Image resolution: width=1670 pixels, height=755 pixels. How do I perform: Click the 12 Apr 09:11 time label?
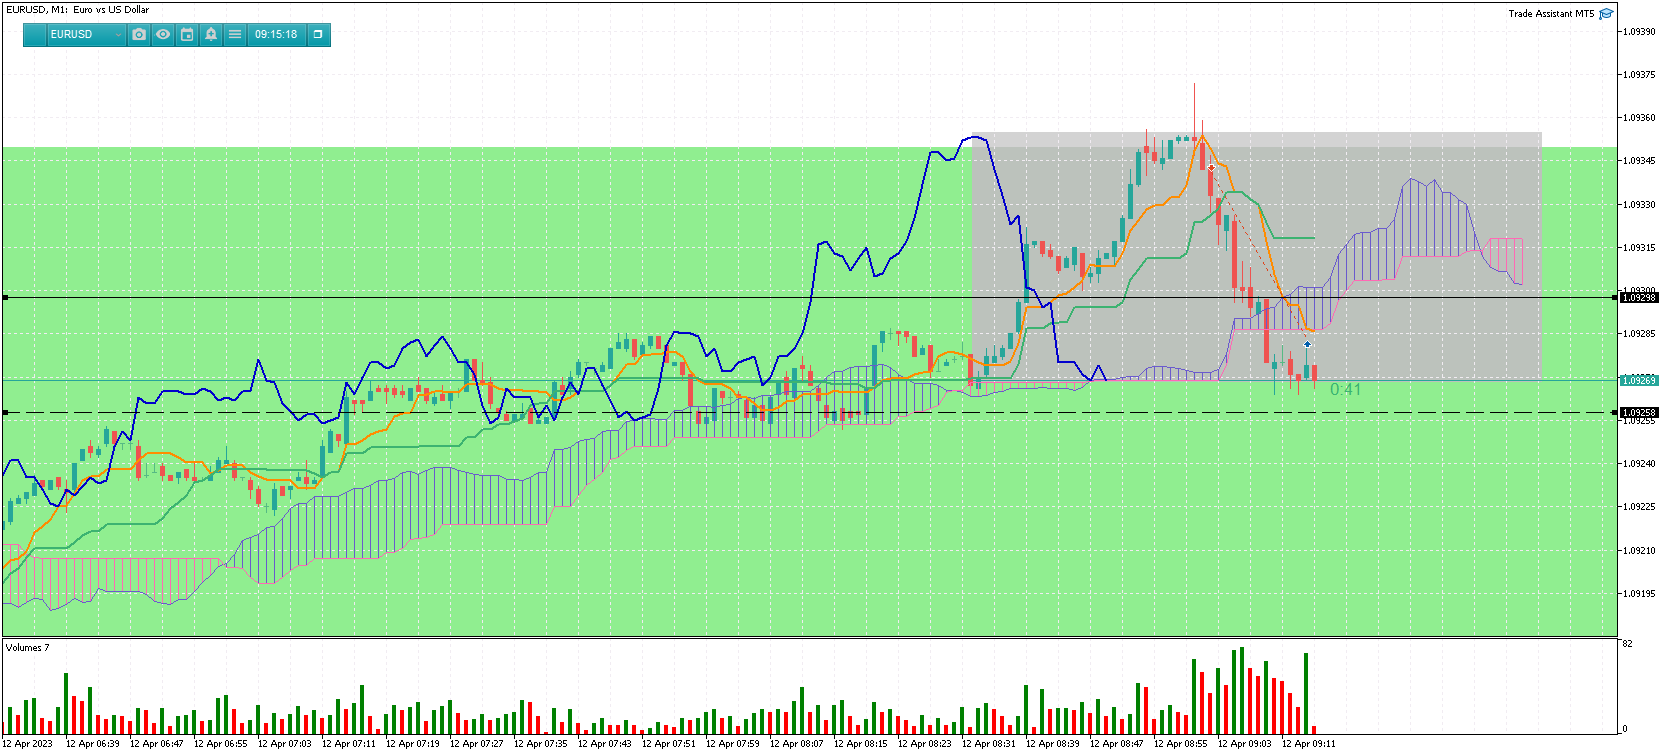(x=1309, y=743)
